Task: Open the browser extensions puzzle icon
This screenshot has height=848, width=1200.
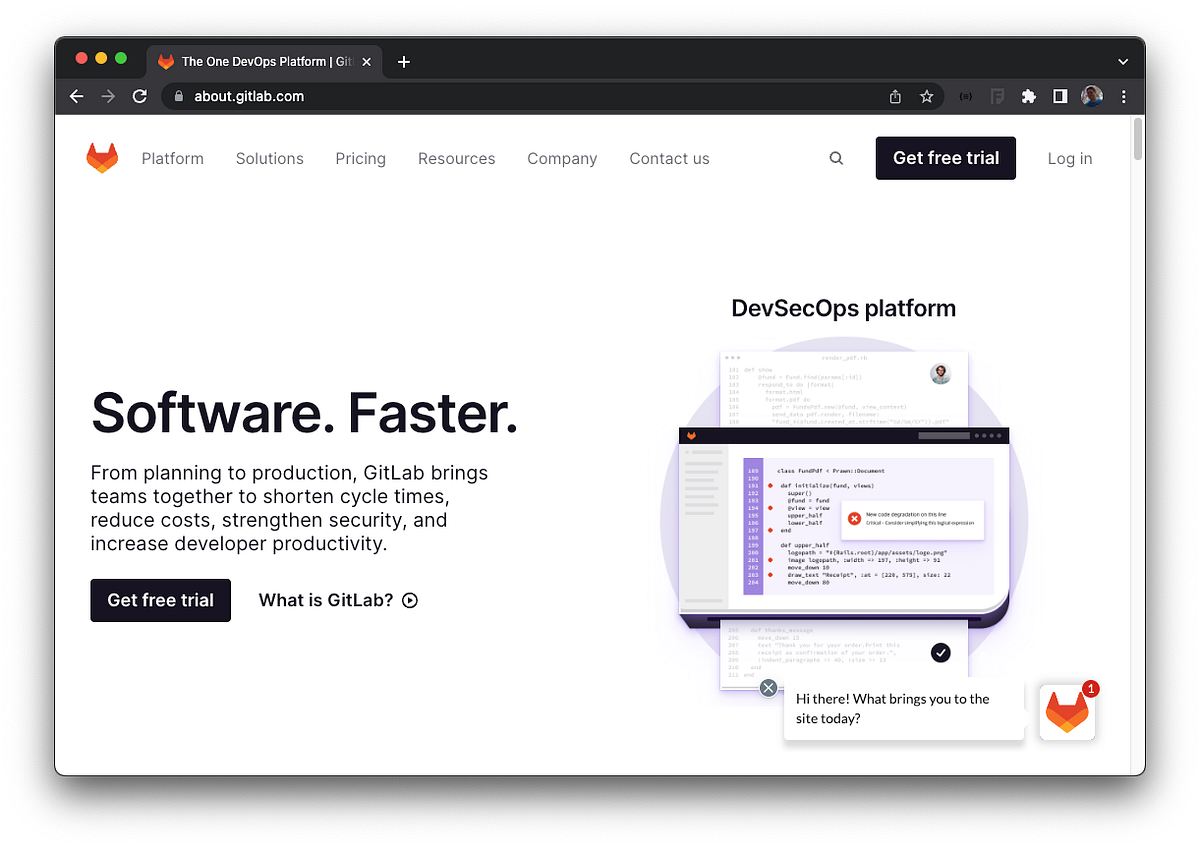Action: point(1029,96)
